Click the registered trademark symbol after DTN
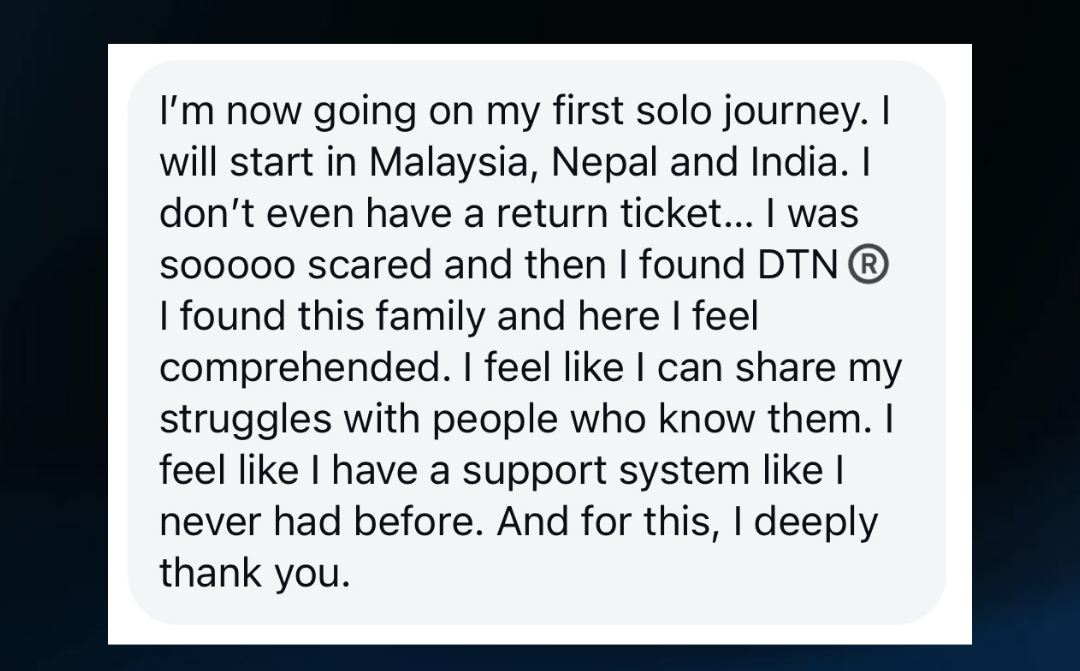The width and height of the screenshot is (1080, 671). click(868, 265)
